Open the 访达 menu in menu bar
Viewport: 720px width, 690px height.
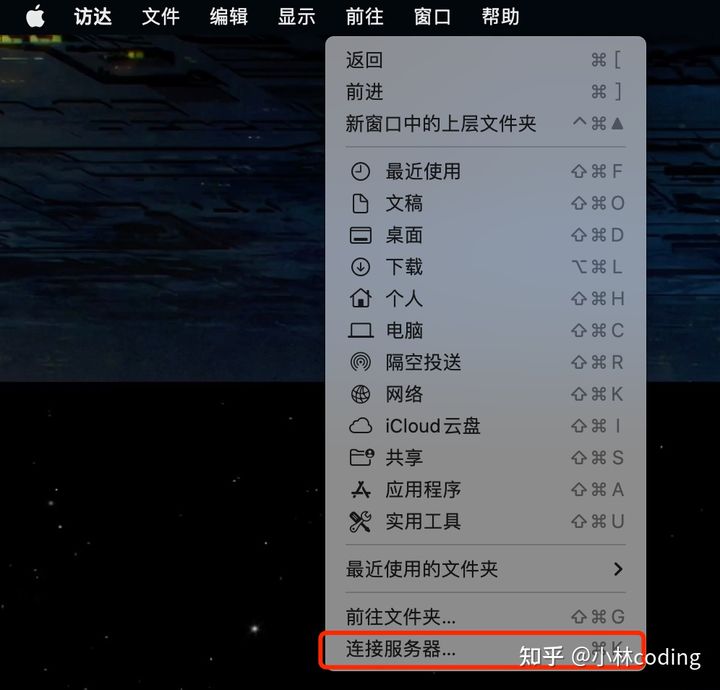(x=93, y=17)
